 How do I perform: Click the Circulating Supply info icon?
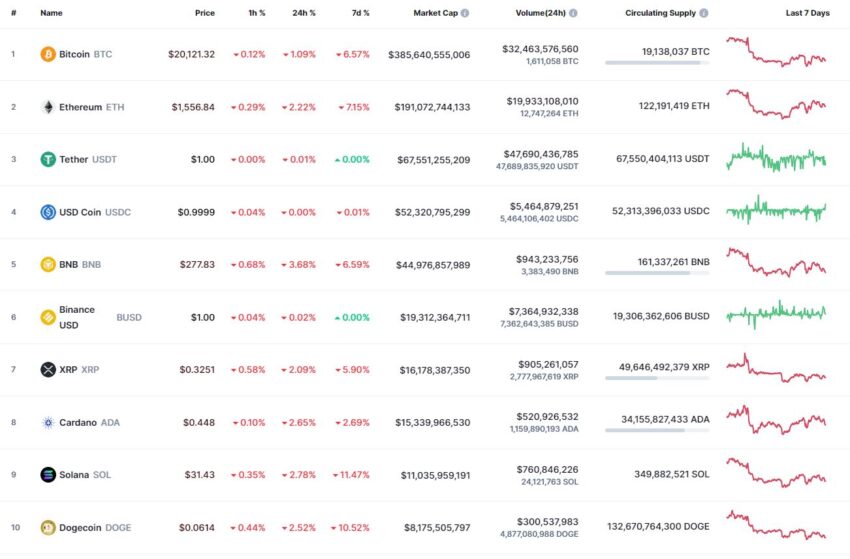click(x=704, y=13)
